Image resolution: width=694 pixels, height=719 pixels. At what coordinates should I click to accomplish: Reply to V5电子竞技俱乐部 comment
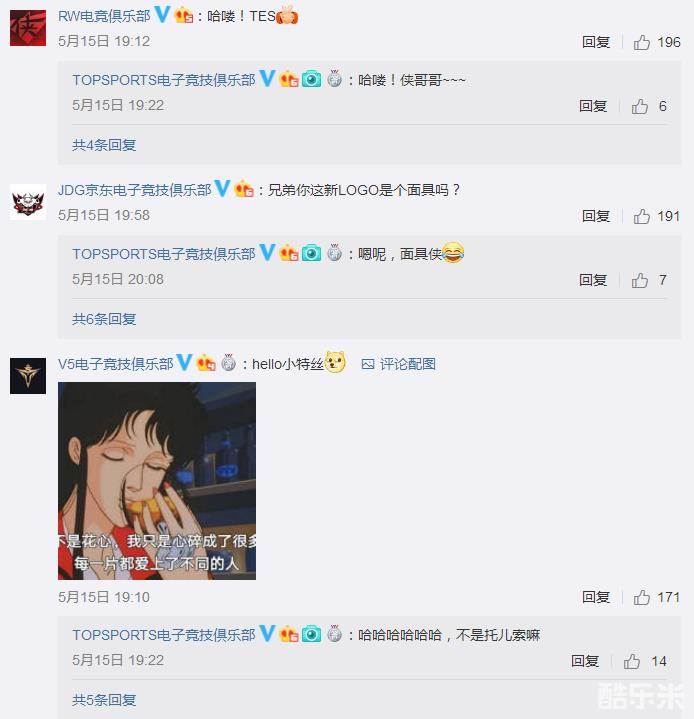click(x=595, y=597)
